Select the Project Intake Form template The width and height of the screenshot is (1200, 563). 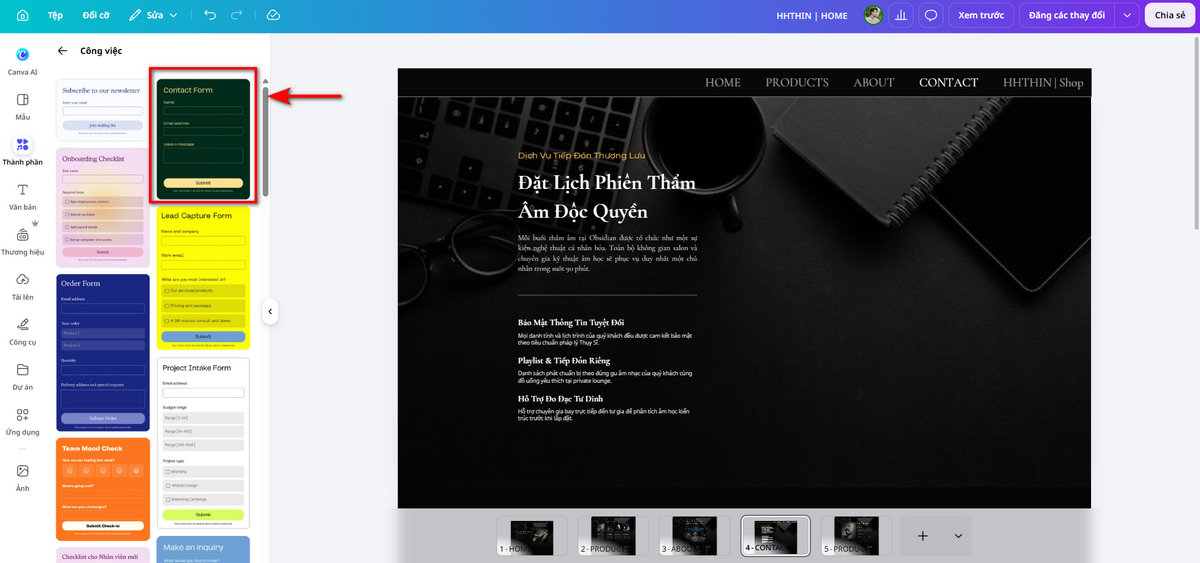[x=203, y=442]
